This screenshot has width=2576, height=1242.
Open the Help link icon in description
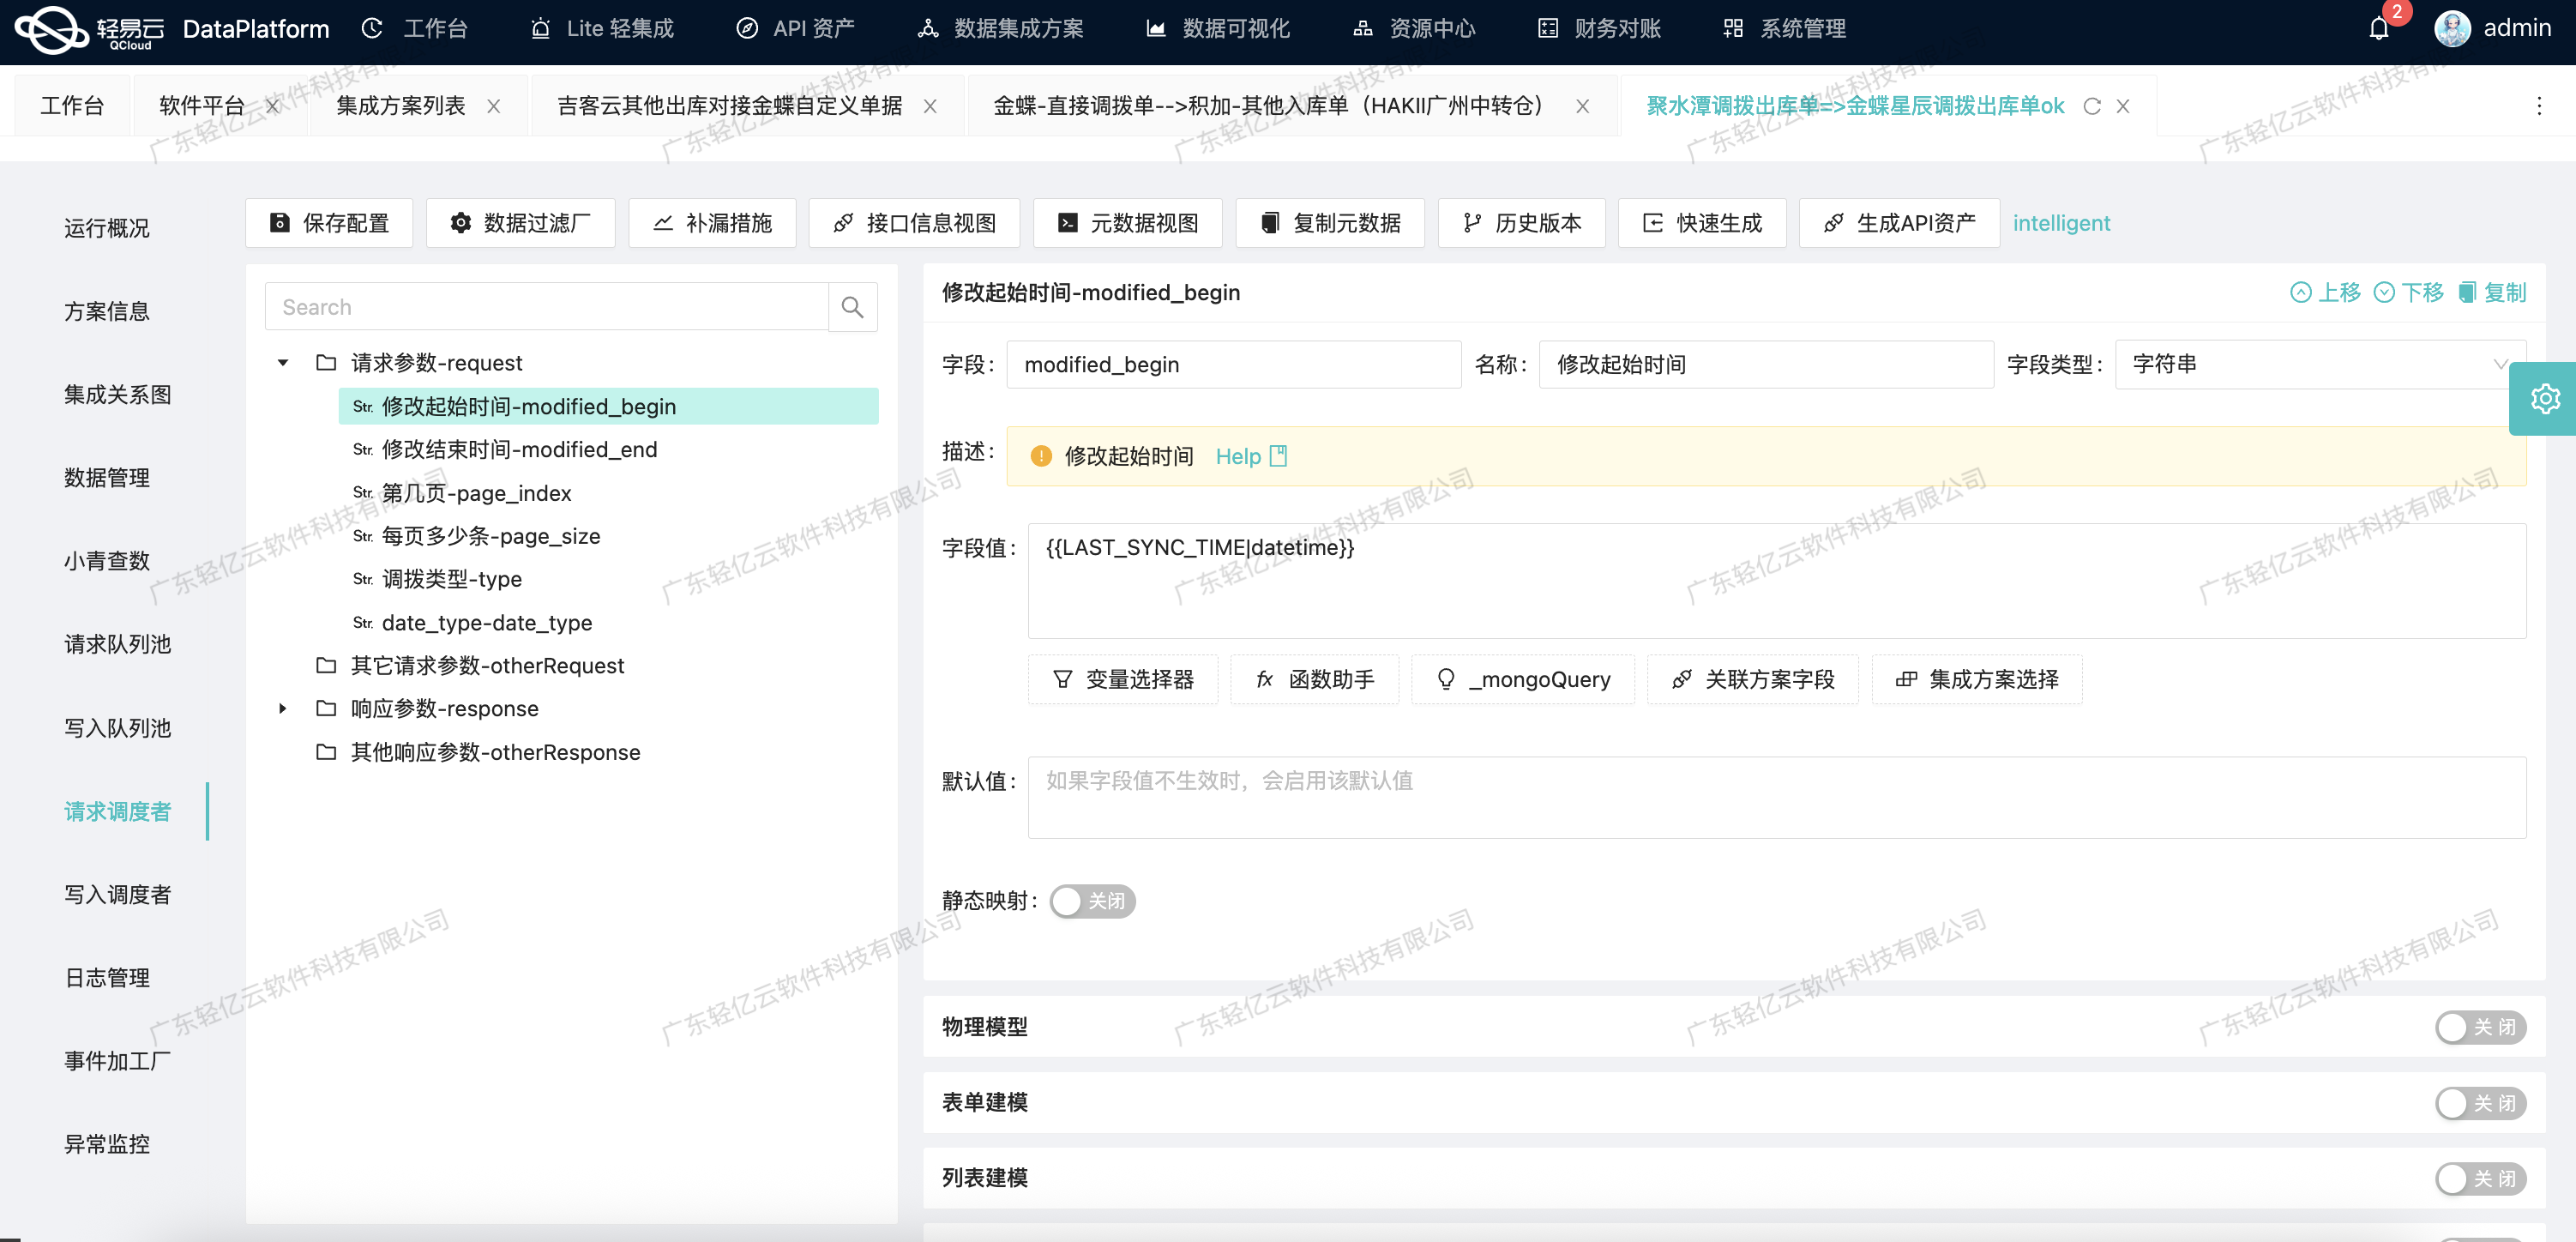(1277, 456)
